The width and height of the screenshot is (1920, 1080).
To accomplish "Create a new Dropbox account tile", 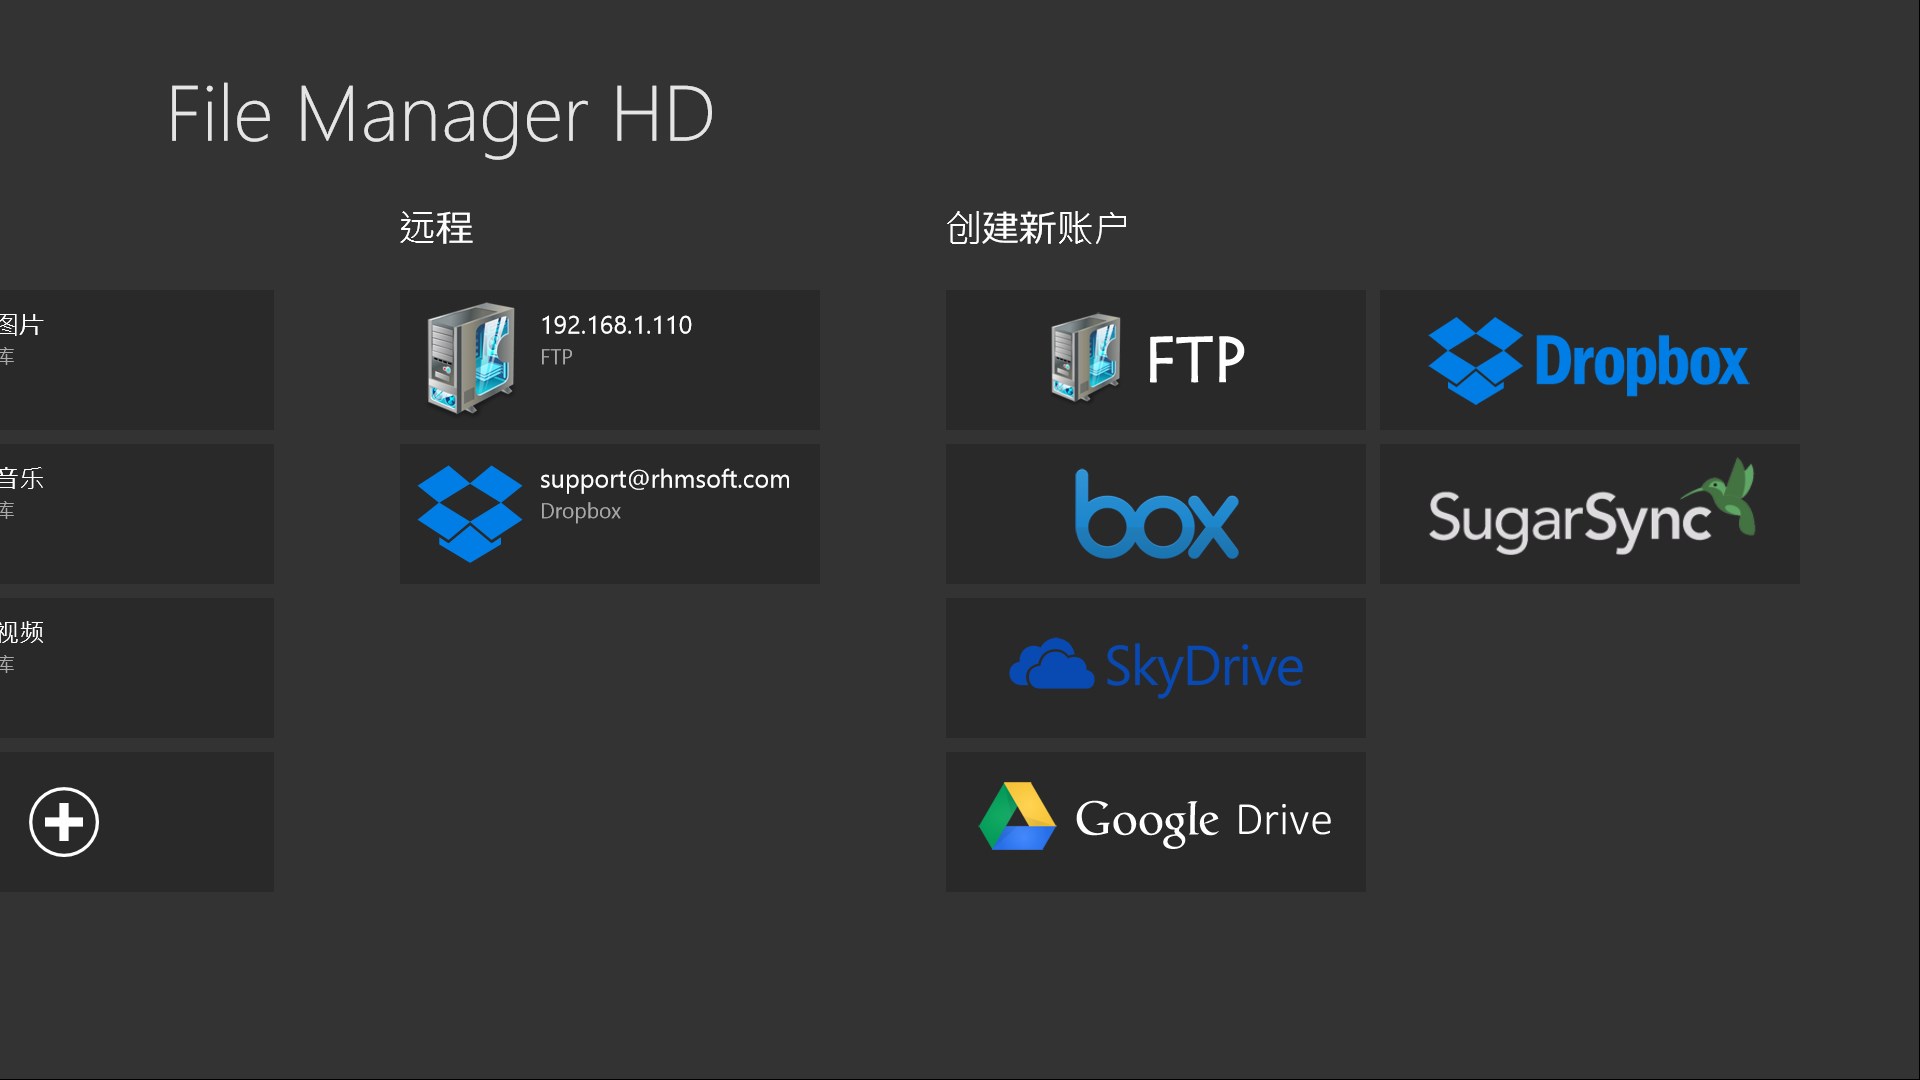I will pyautogui.click(x=1590, y=360).
